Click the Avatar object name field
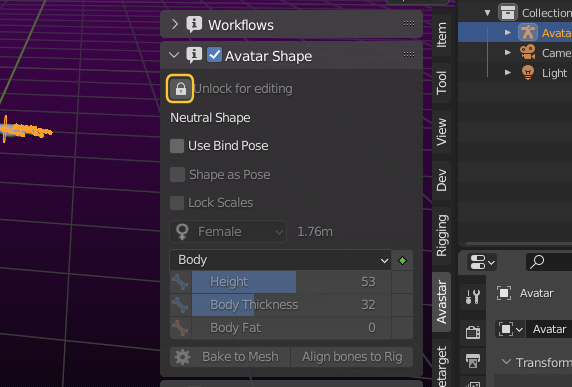The height and width of the screenshot is (387, 572). (x=549, y=329)
